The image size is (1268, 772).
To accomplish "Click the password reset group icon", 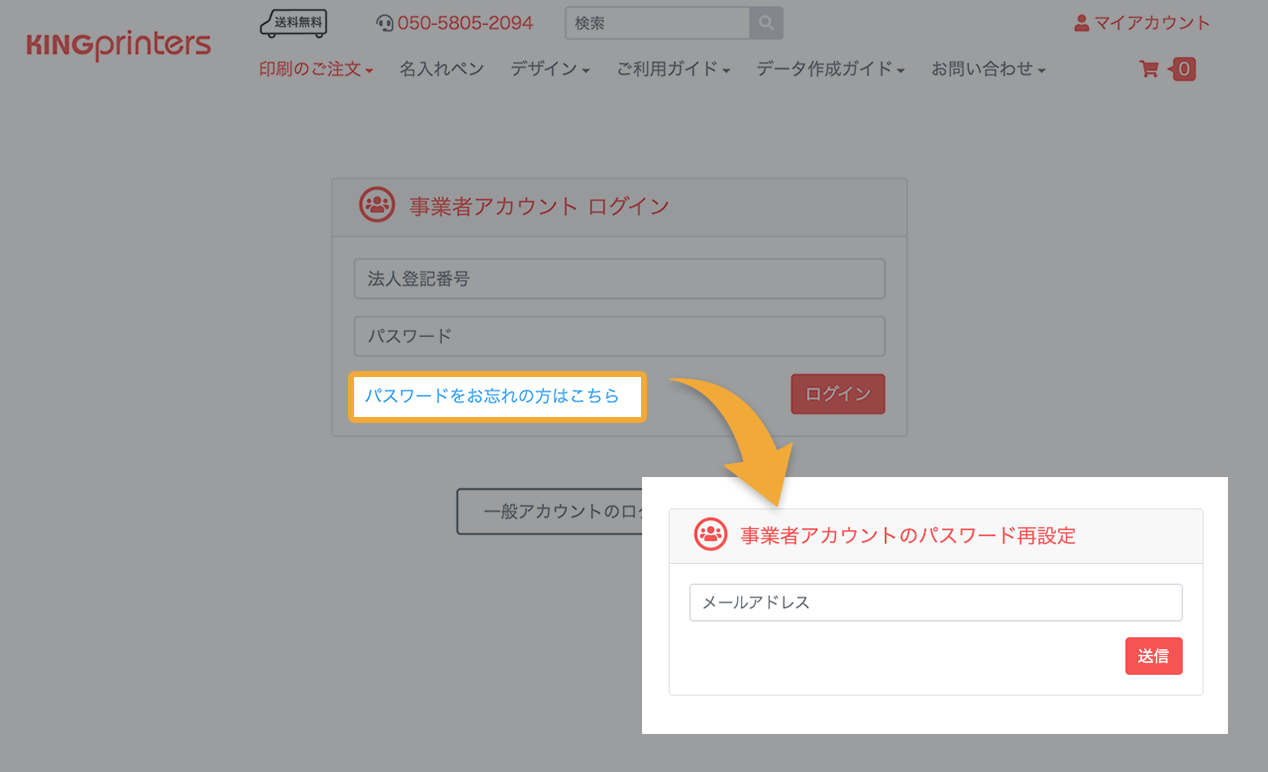I will coord(711,534).
